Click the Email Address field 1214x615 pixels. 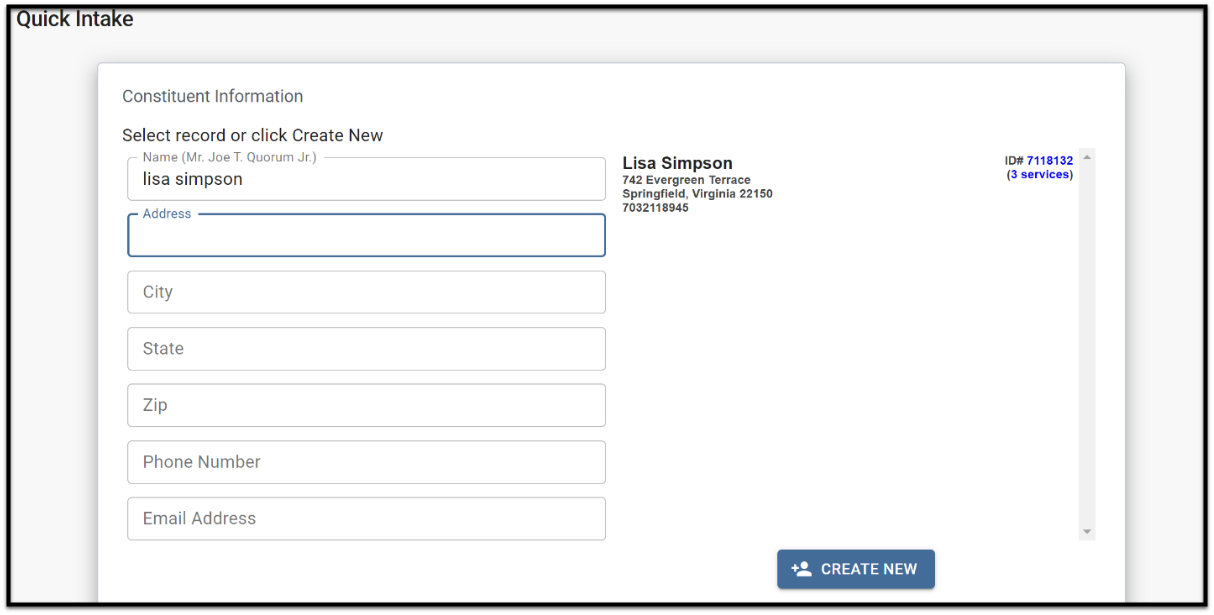[366, 519]
